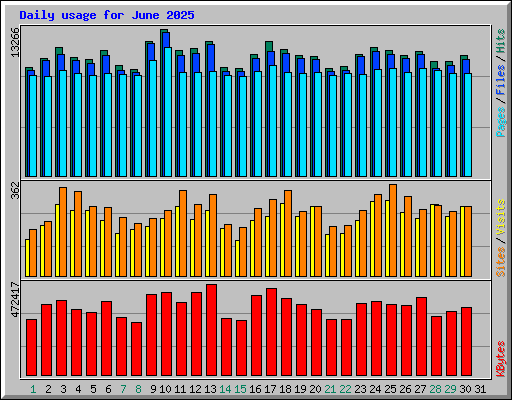
Task: Click day 11 on the x-axis
Action: [x=180, y=389]
